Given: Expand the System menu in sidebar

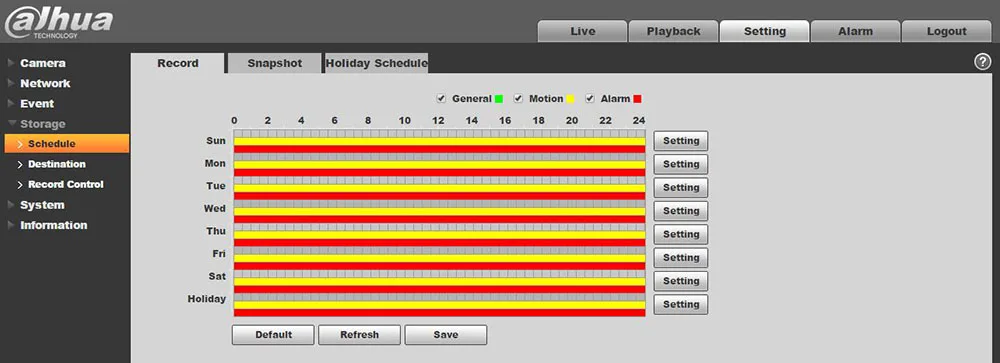Looking at the screenshot, I should tap(42, 205).
